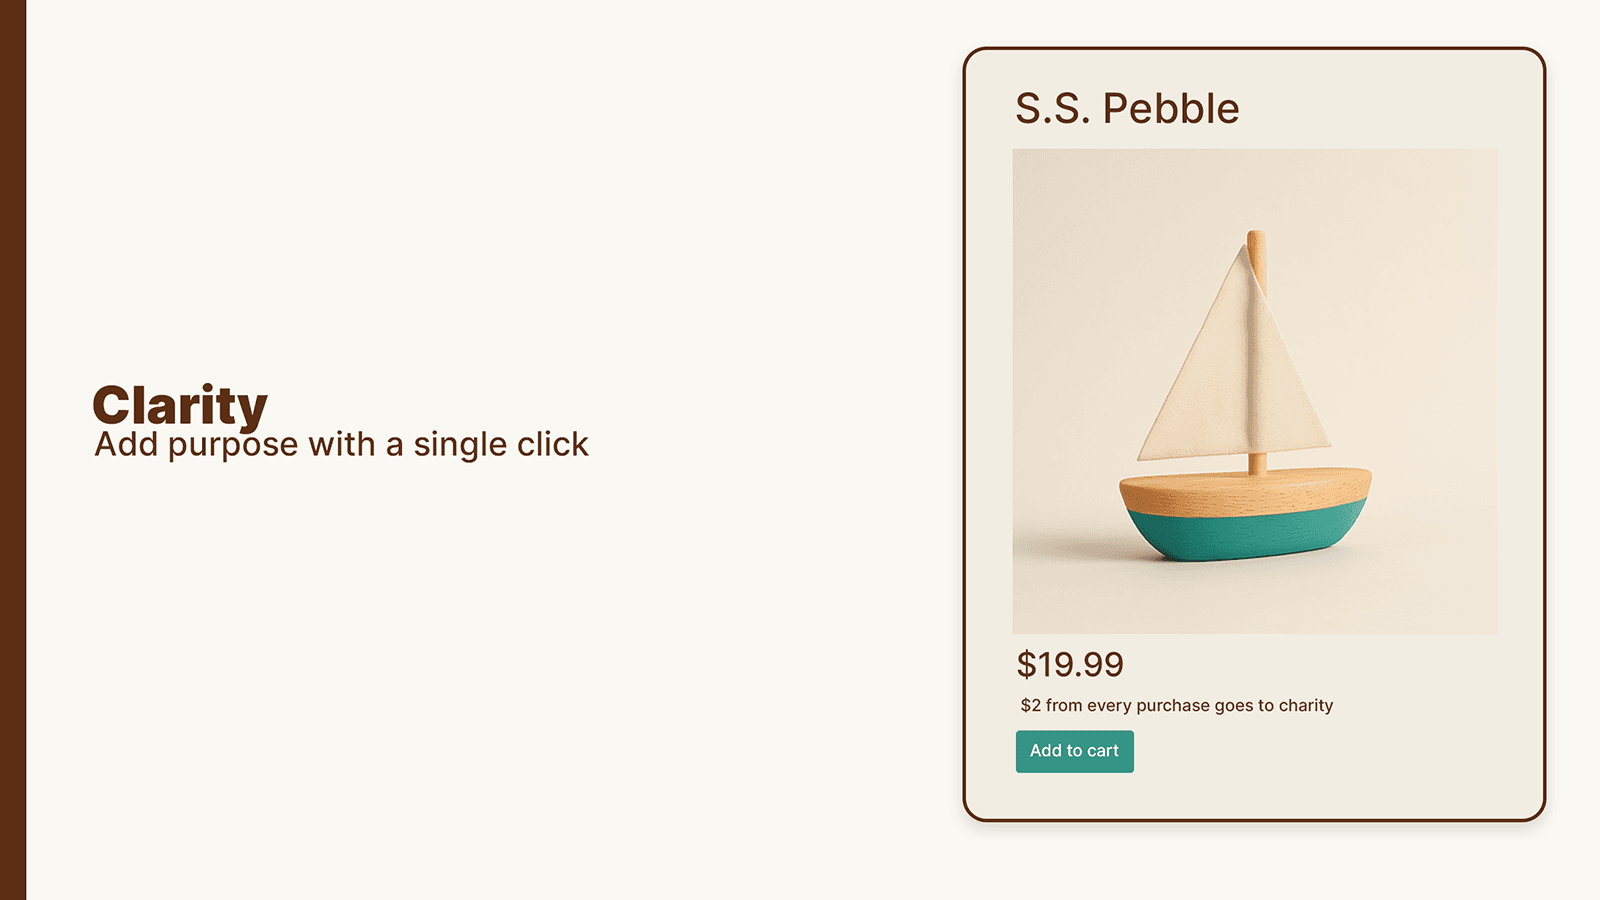Screen dimensions: 1600x900
Task: Click the word "purchase" in the donation note
Action: [1173, 705]
